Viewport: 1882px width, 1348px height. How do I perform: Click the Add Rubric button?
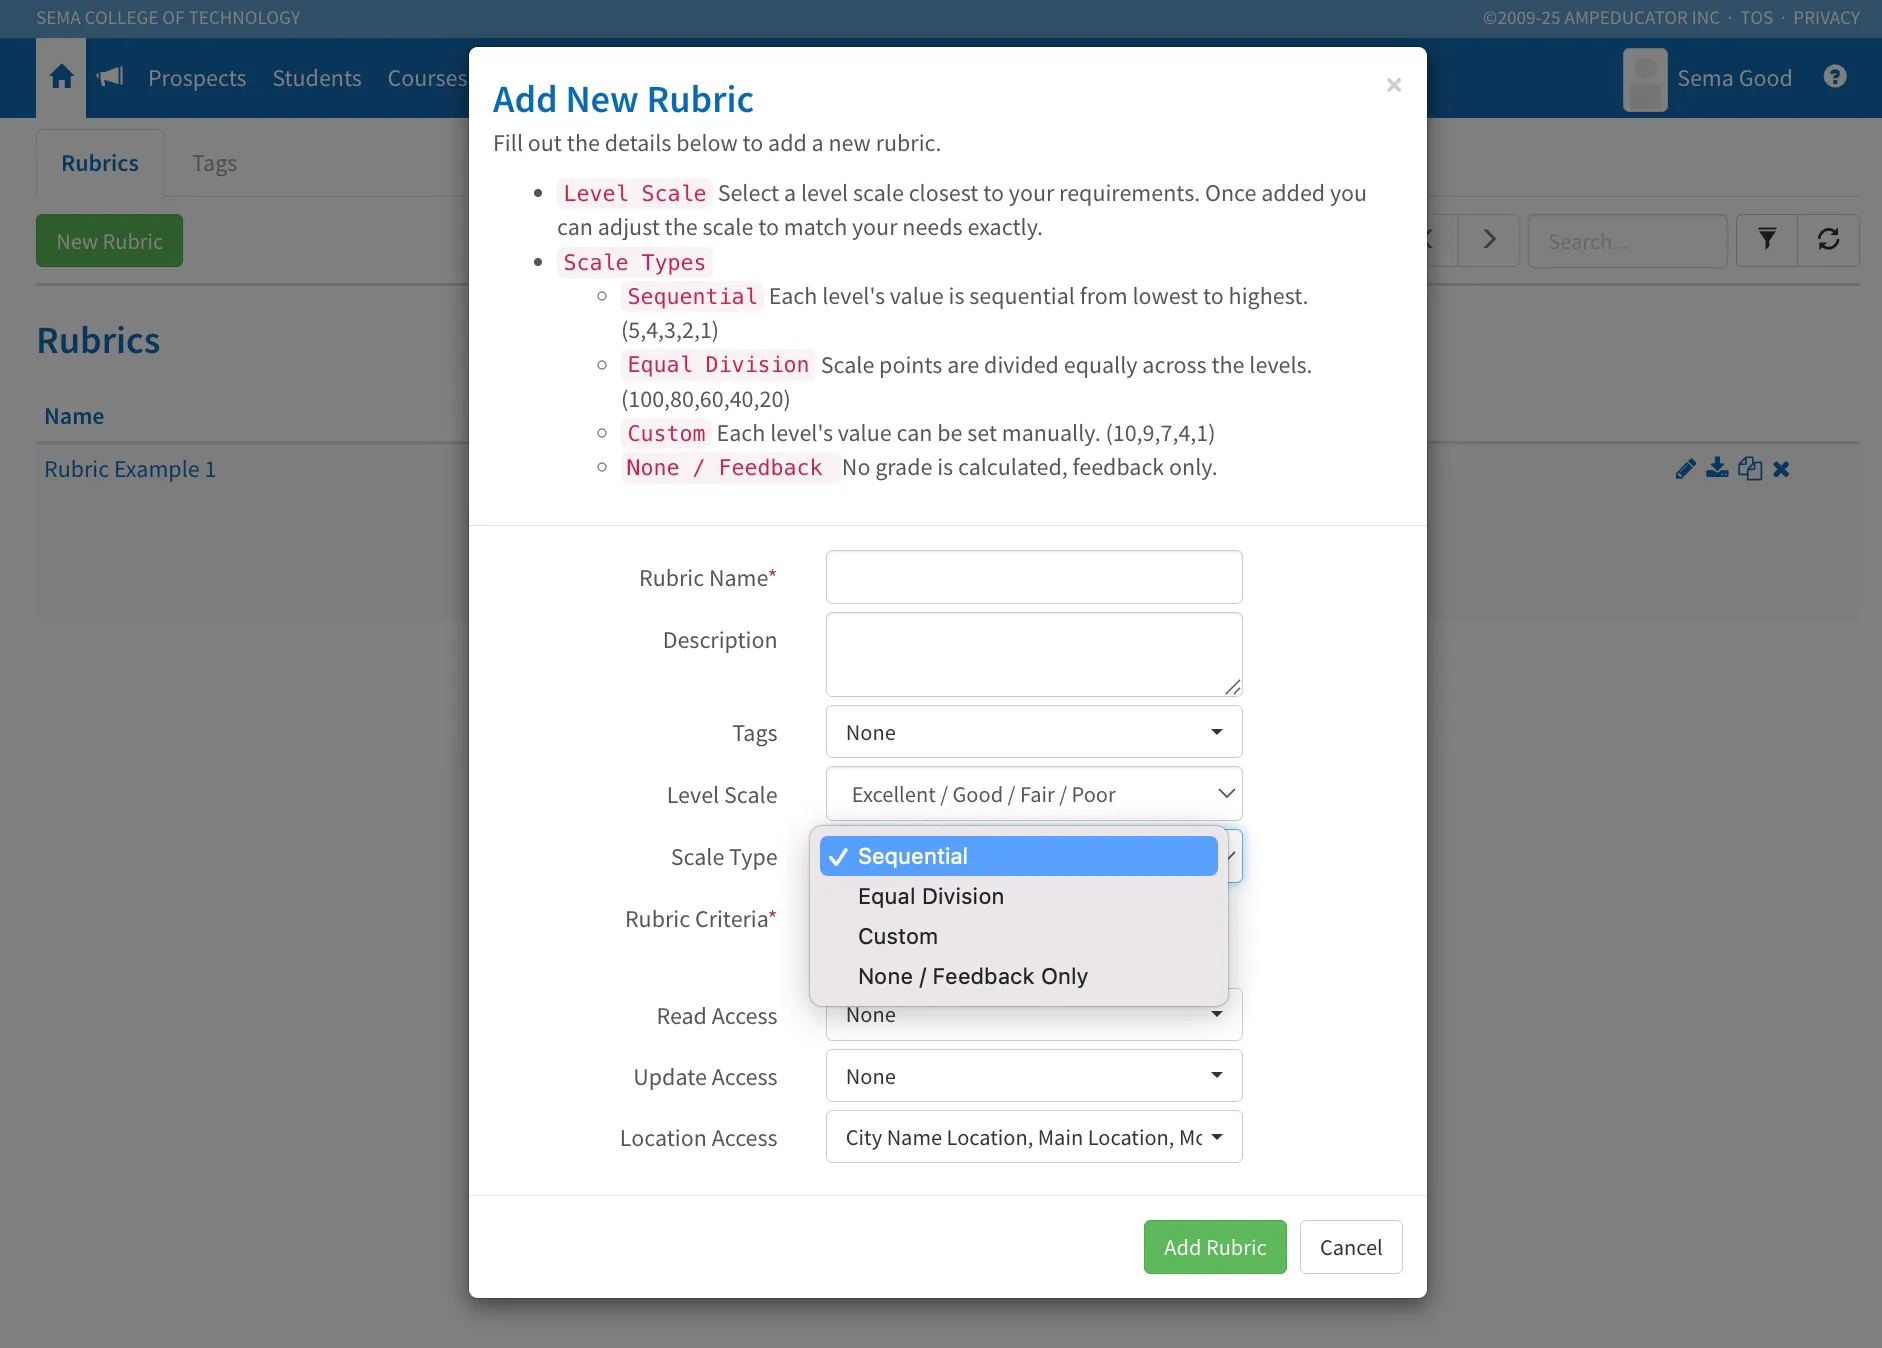coord(1215,1247)
